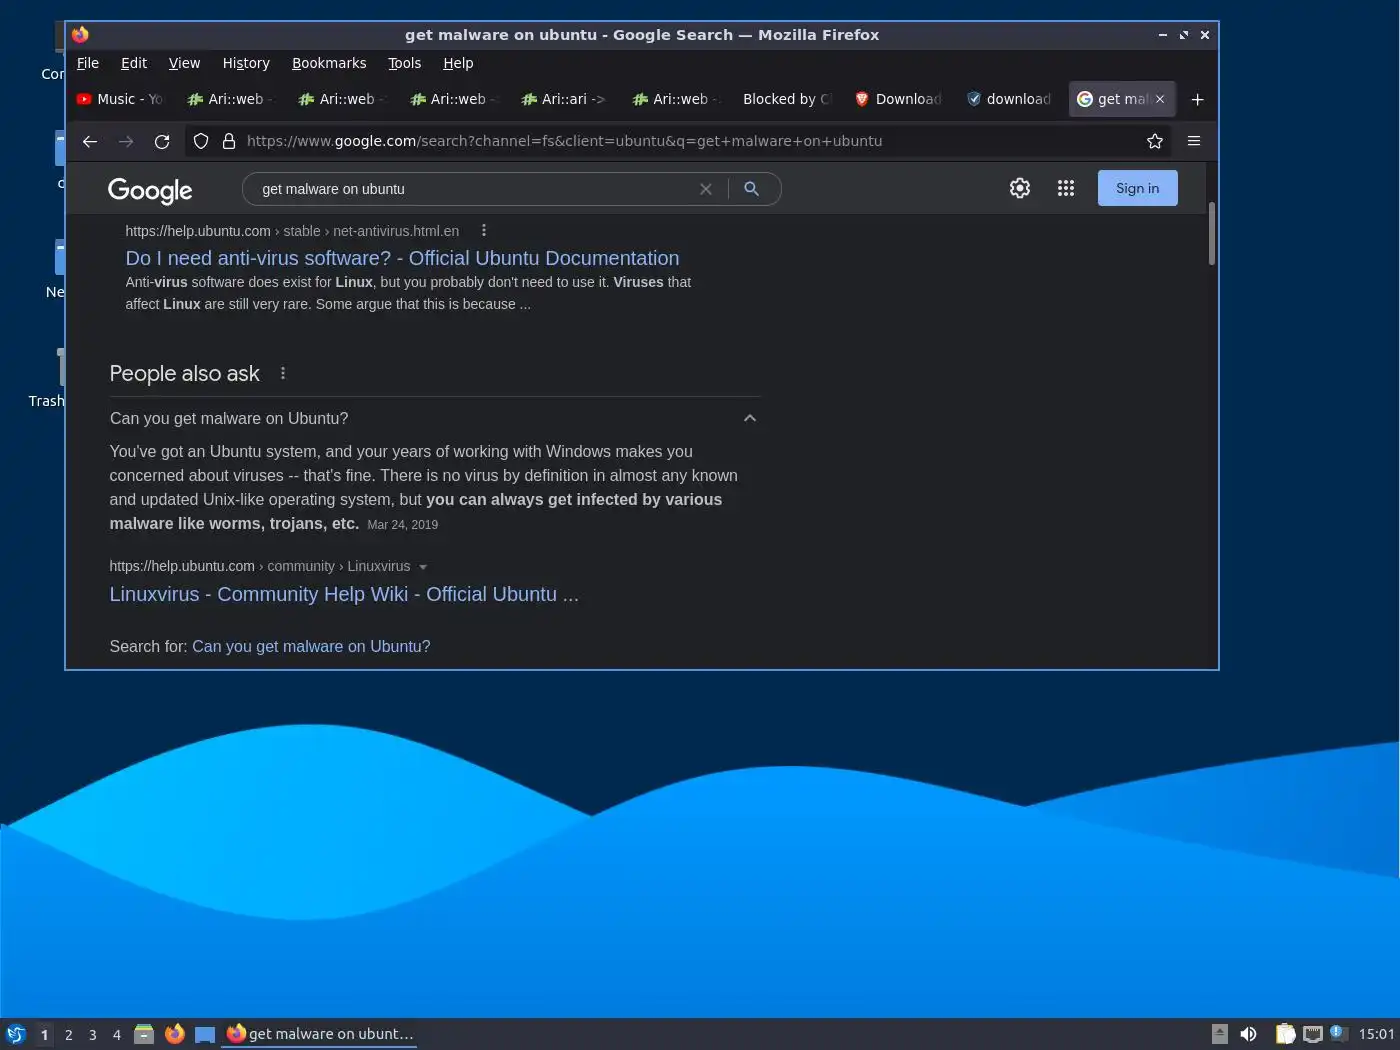The height and width of the screenshot is (1050, 1400).
Task: Open the View menu
Action: 184,63
